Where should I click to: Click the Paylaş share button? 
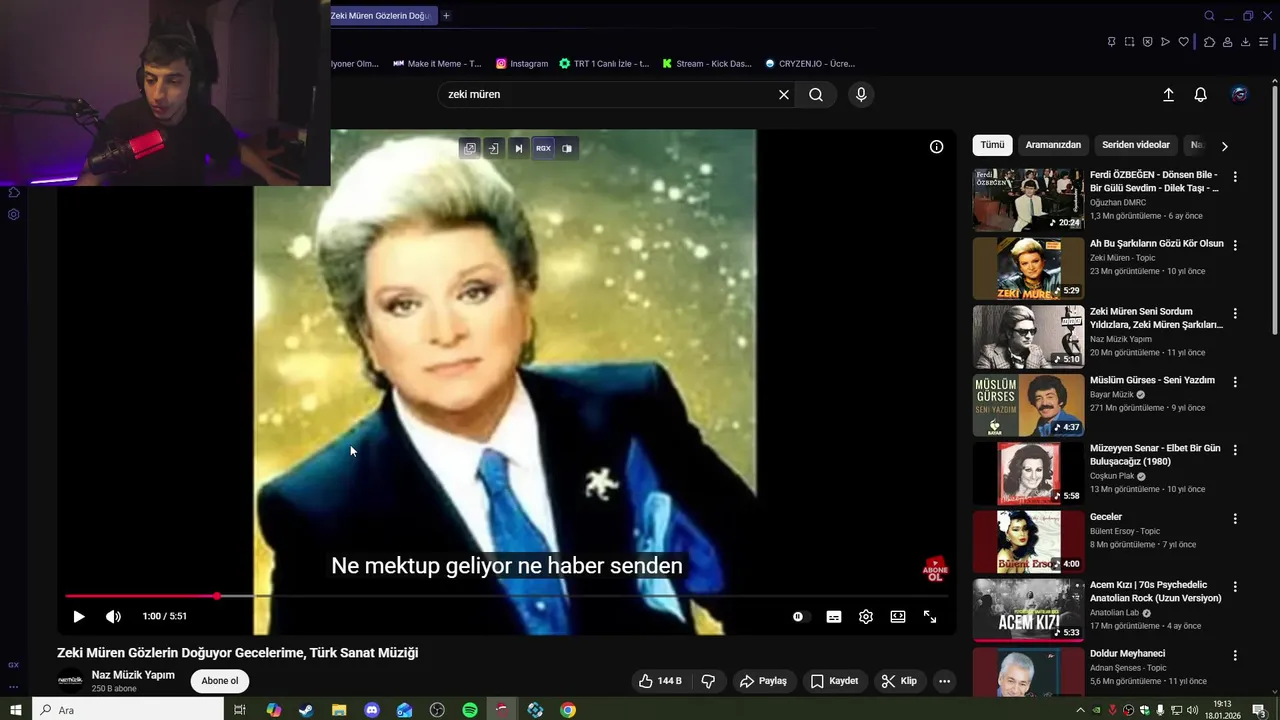coord(763,681)
